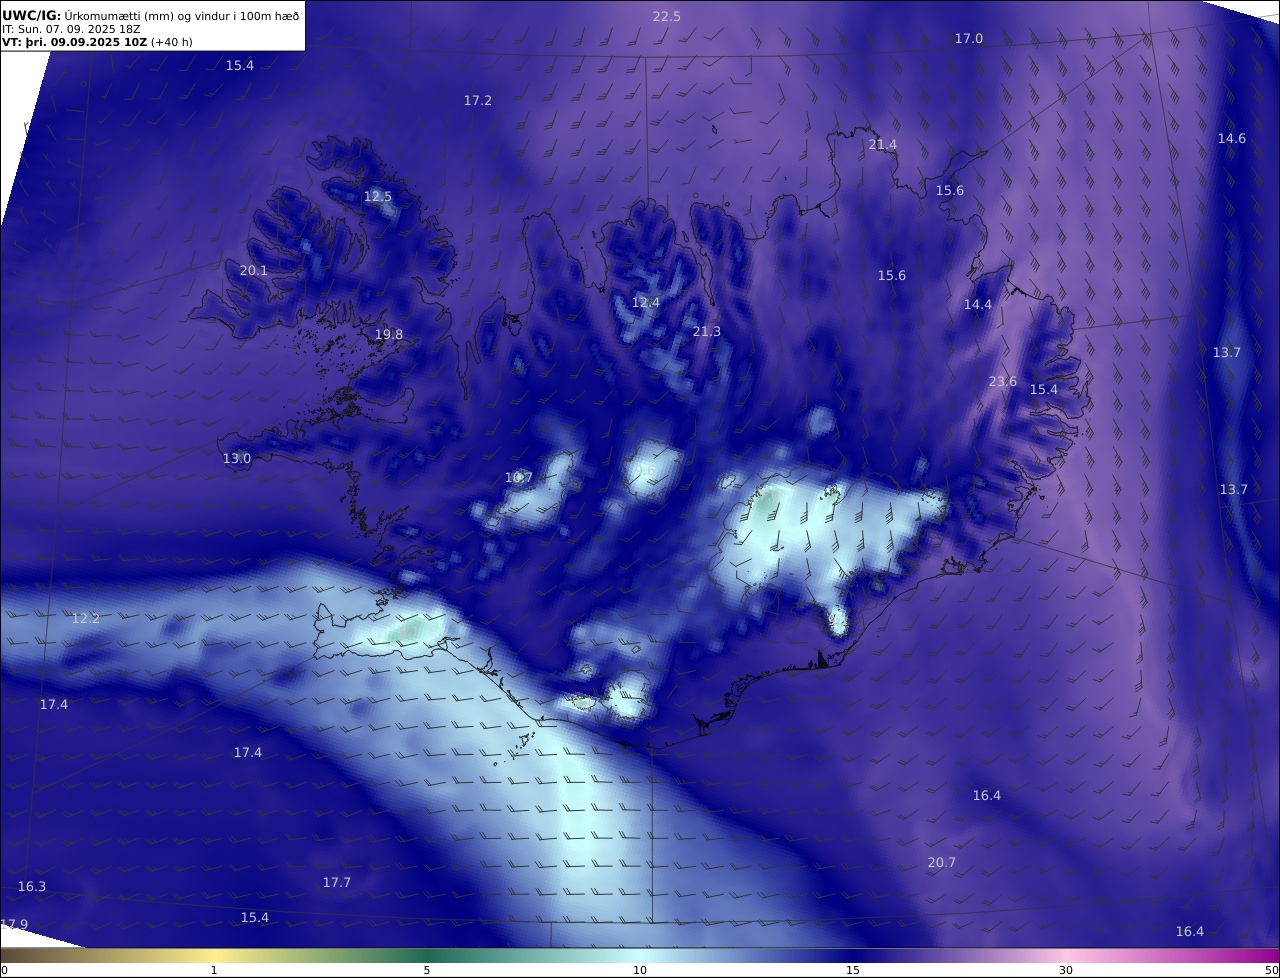Select the wind value 16.3 on the map
1280x978 pixels.
pyautogui.click(x=31, y=886)
